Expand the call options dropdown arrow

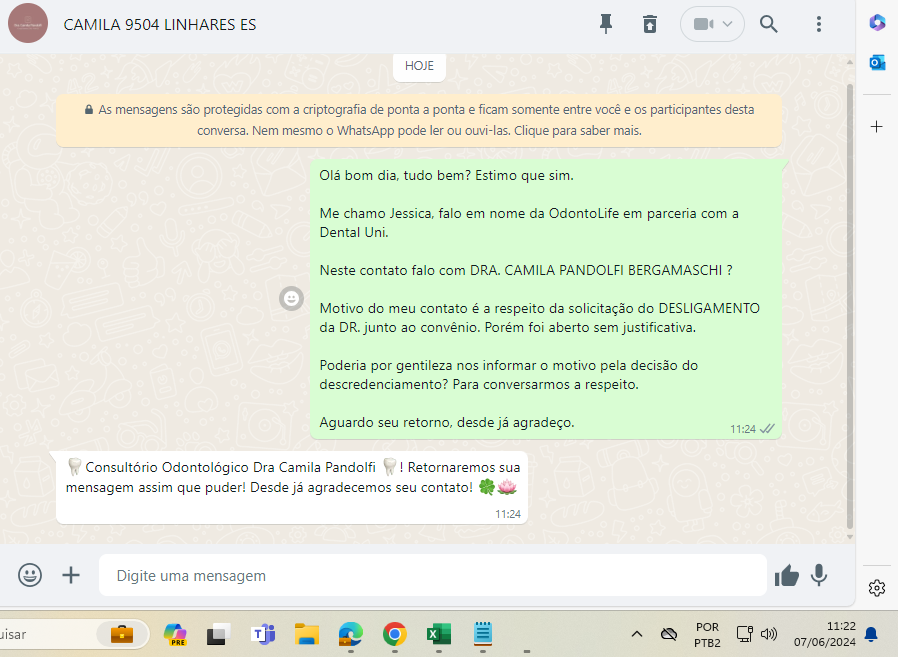727,24
